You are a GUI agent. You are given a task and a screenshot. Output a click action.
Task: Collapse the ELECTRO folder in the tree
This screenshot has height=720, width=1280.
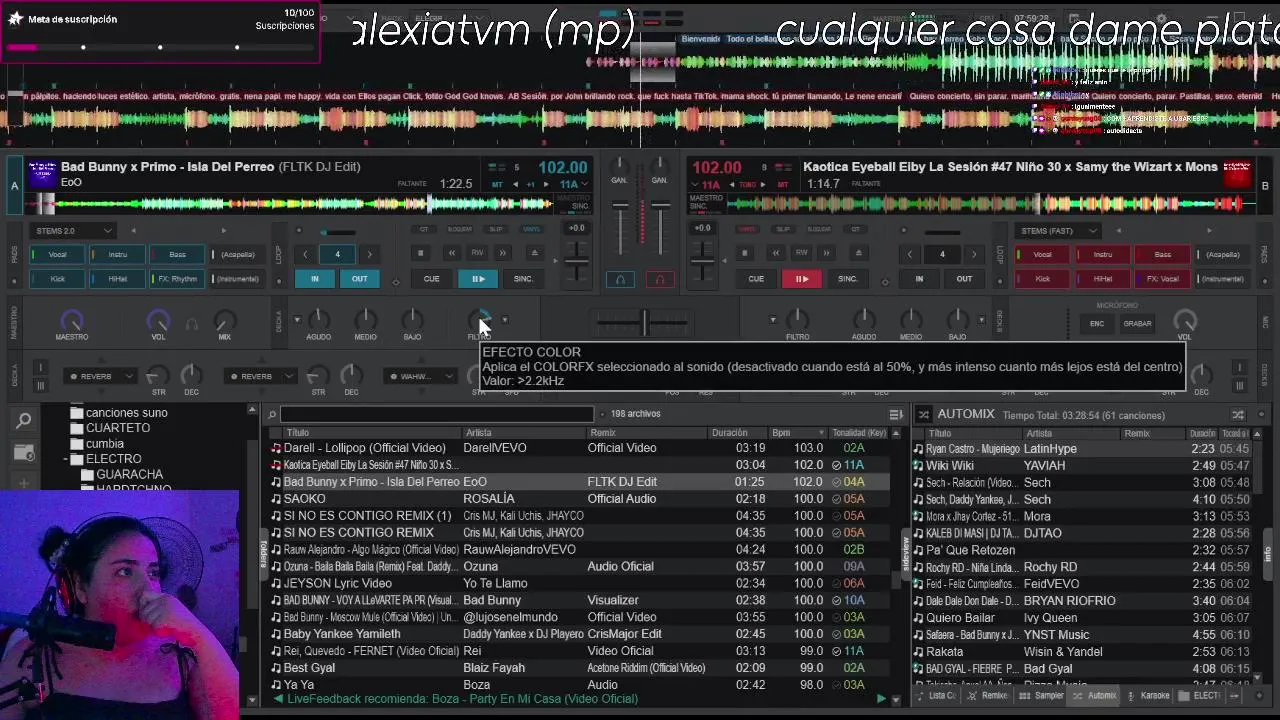pyautogui.click(x=65, y=459)
